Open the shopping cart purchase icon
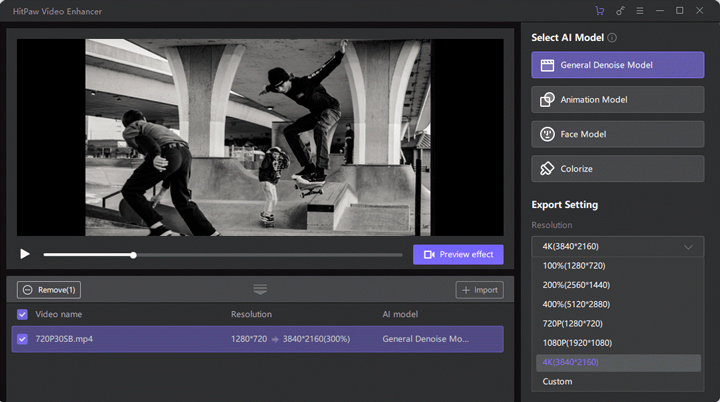 599,11
